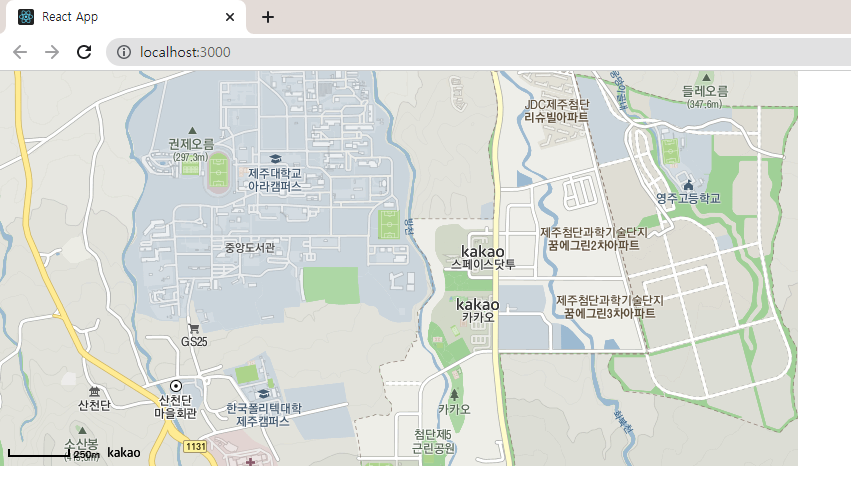Click the React favicon in the tab
The image size is (851, 495).
26,17
